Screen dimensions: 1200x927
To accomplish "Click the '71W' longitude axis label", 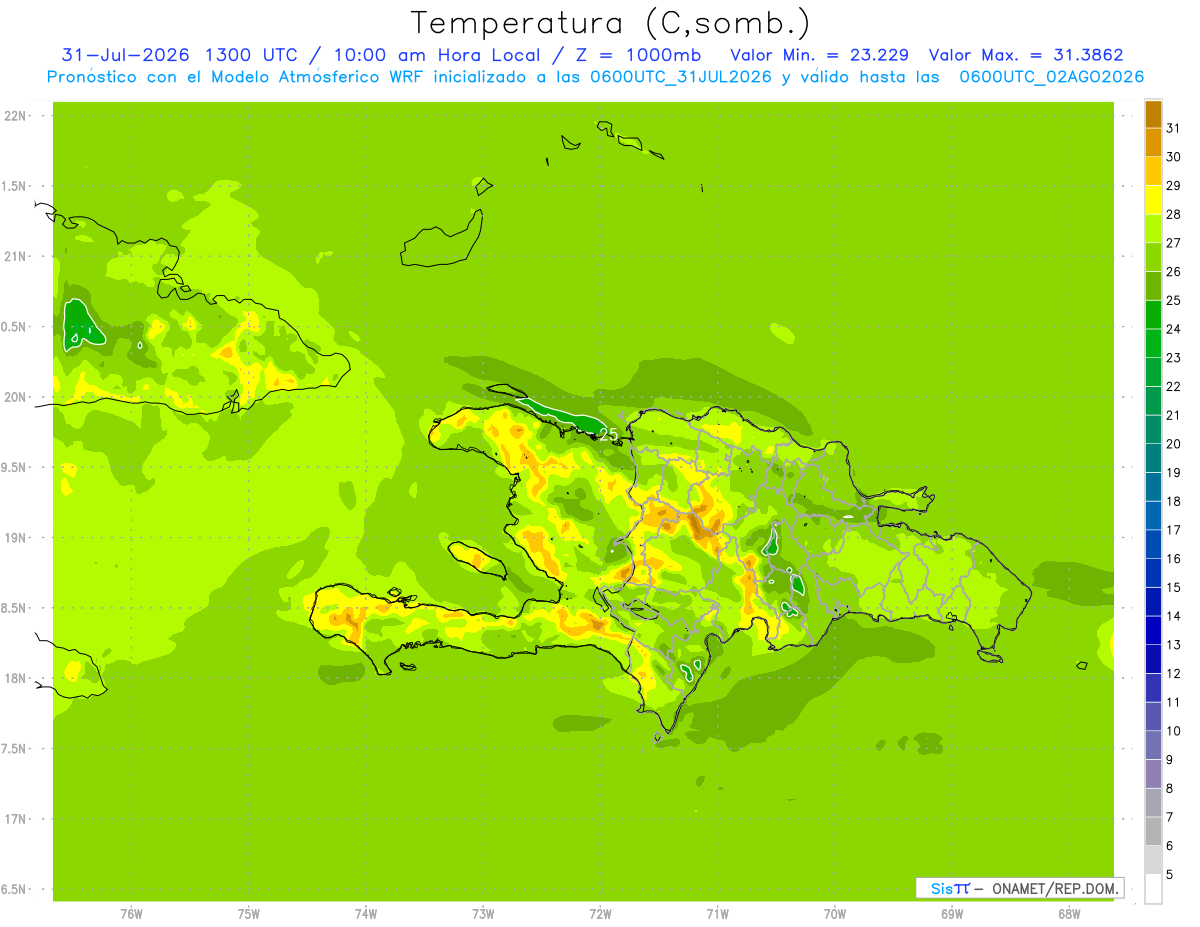I will [x=717, y=914].
